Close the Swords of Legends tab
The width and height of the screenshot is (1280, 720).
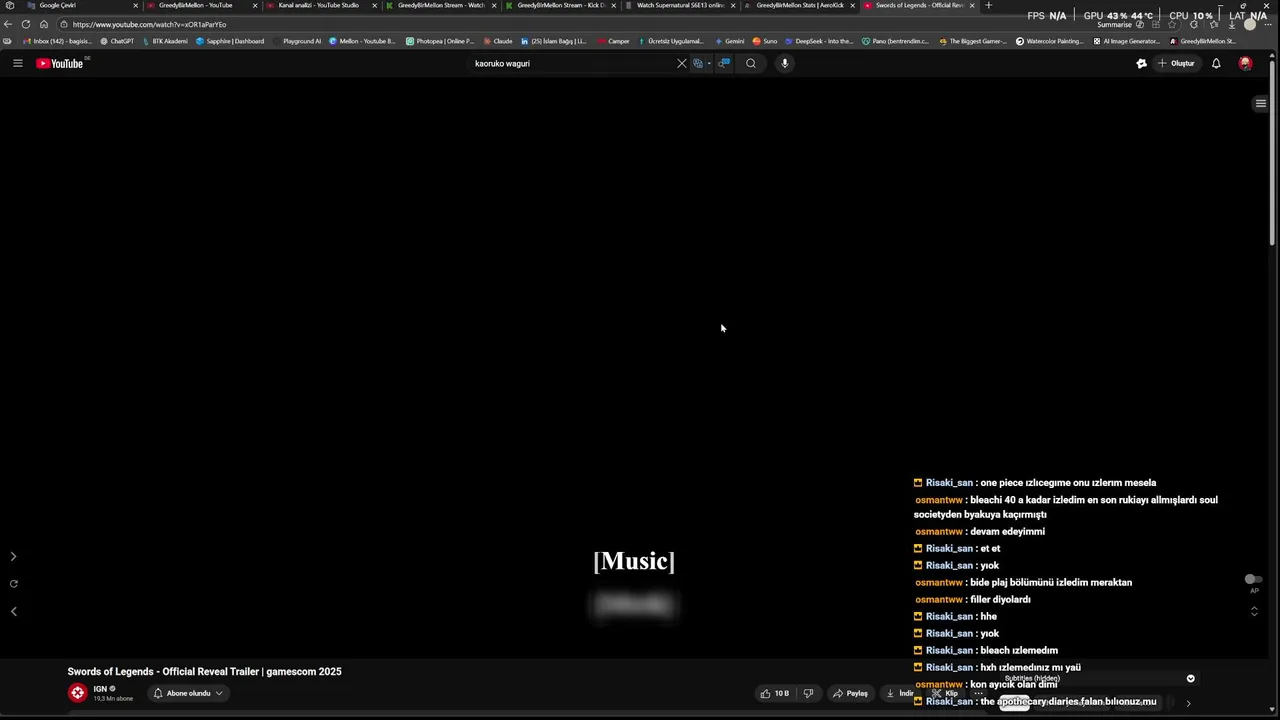tap(972, 5)
